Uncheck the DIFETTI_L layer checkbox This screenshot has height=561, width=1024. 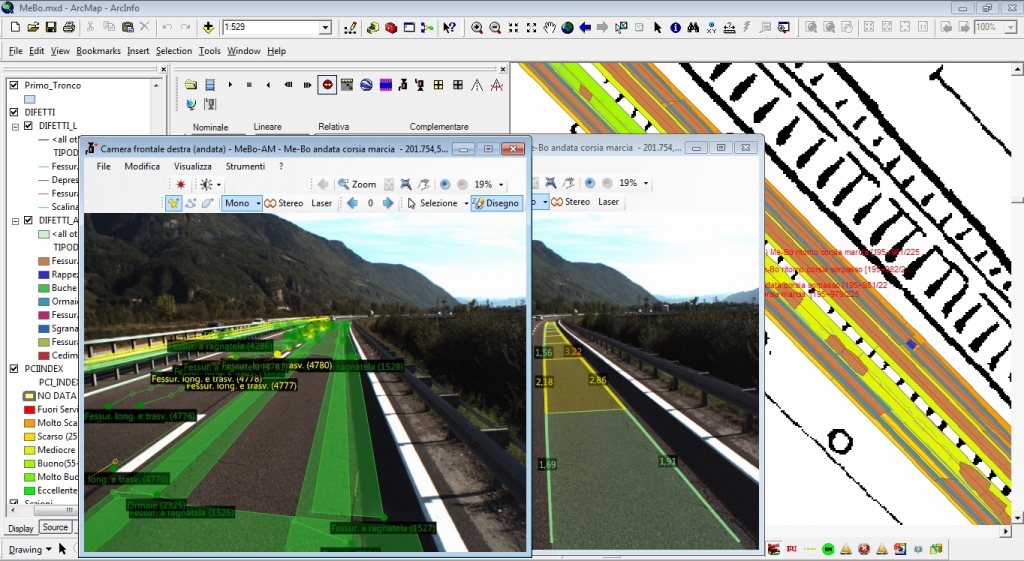pyautogui.click(x=28, y=125)
